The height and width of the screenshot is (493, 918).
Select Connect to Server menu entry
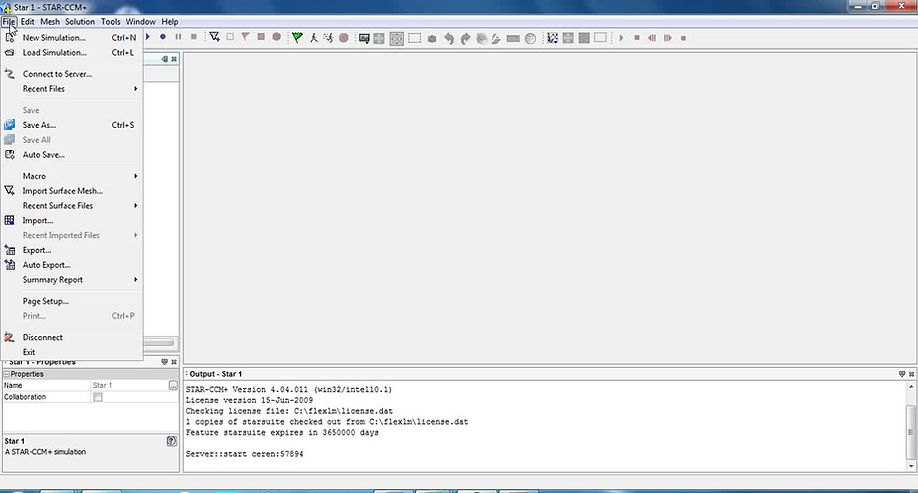[72, 74]
